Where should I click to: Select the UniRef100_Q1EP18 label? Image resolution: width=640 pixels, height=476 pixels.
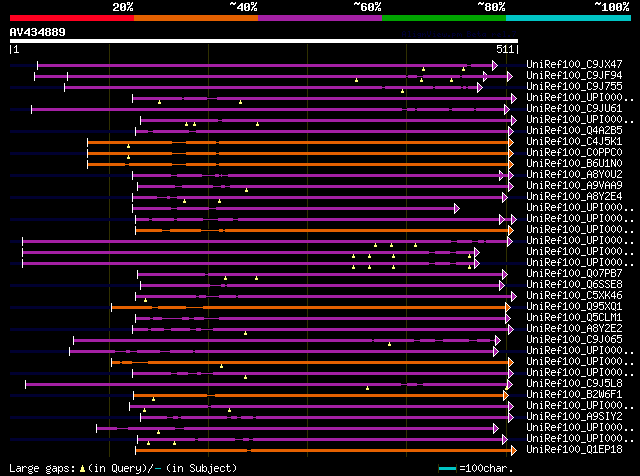574,449
